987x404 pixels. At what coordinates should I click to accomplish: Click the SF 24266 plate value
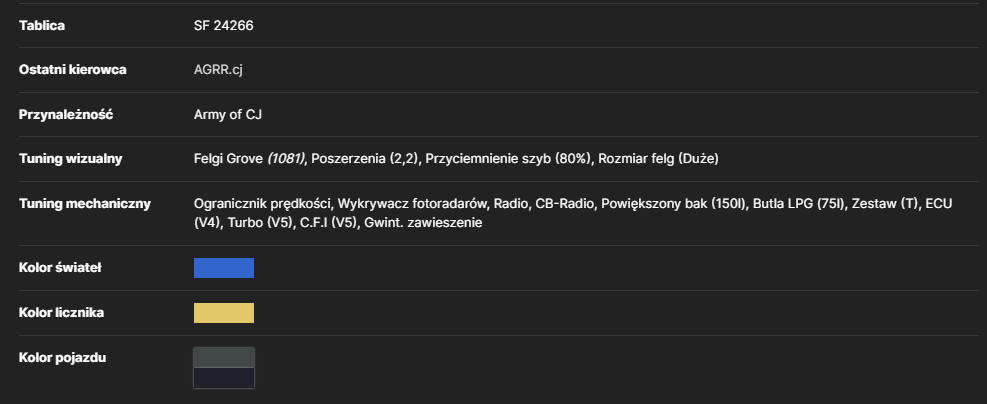(x=223, y=26)
